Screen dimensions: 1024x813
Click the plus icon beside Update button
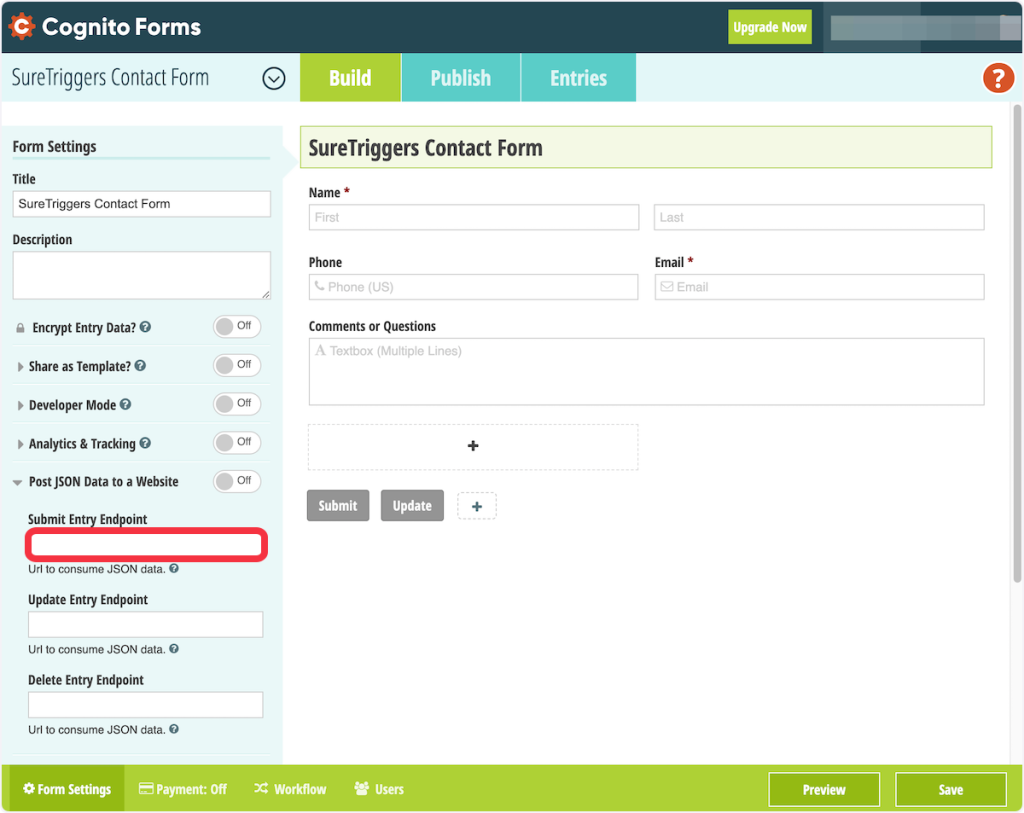(x=477, y=506)
